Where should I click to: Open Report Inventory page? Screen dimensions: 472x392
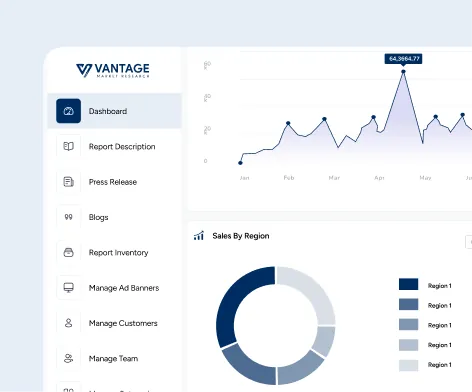click(x=118, y=253)
